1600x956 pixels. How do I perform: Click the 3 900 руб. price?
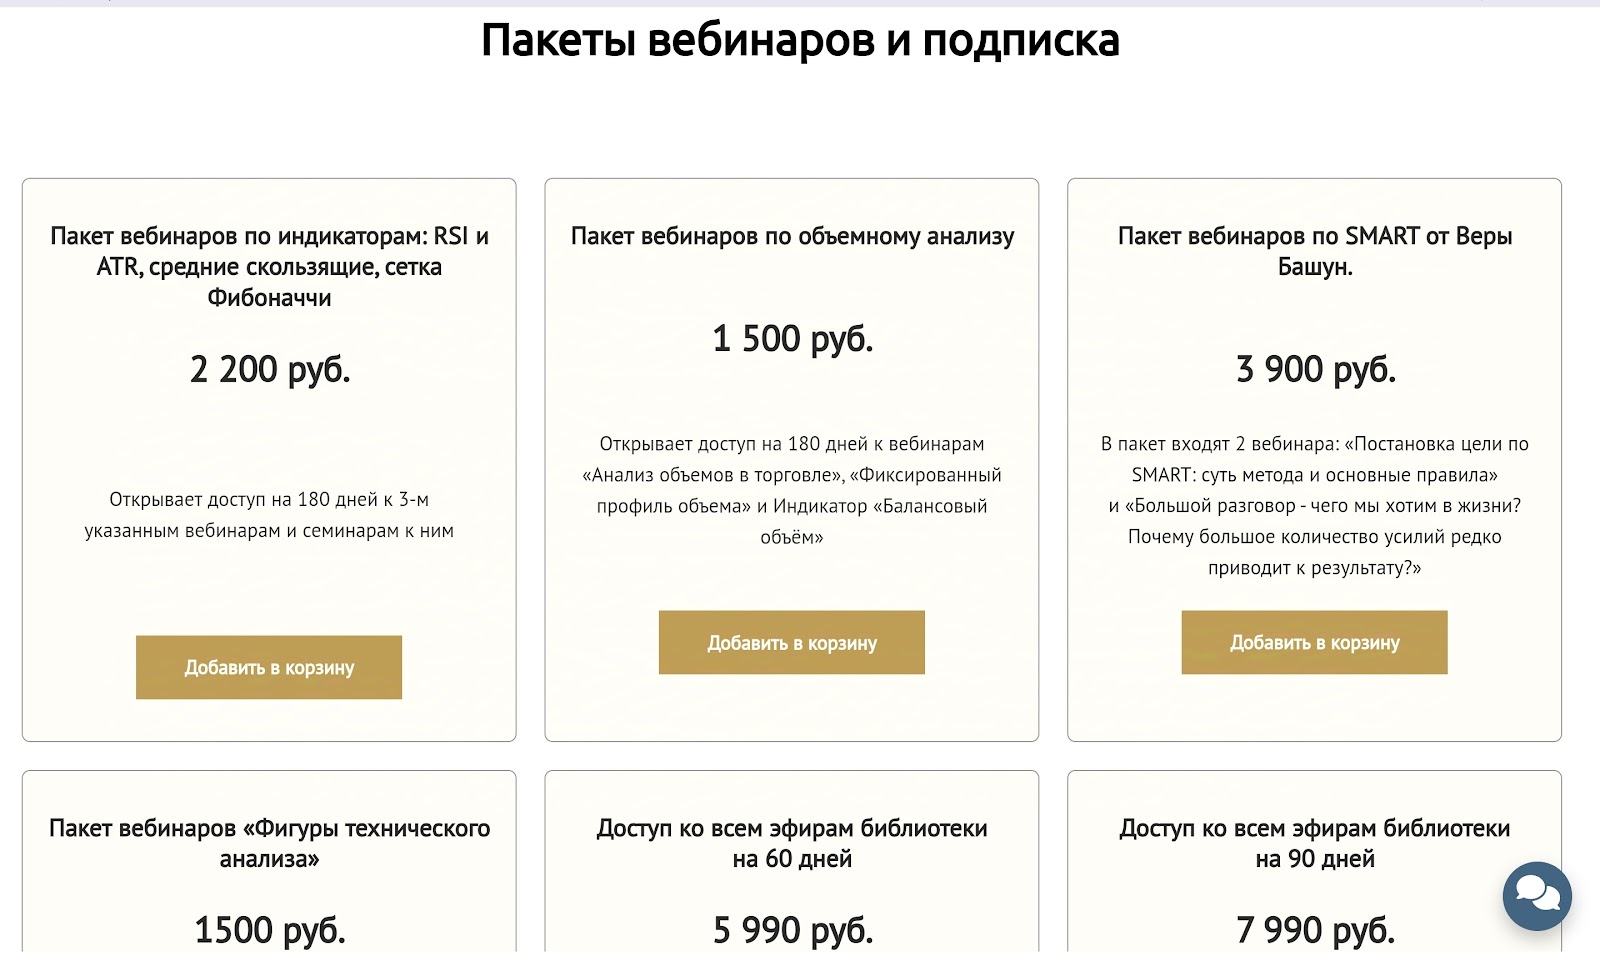point(1315,369)
